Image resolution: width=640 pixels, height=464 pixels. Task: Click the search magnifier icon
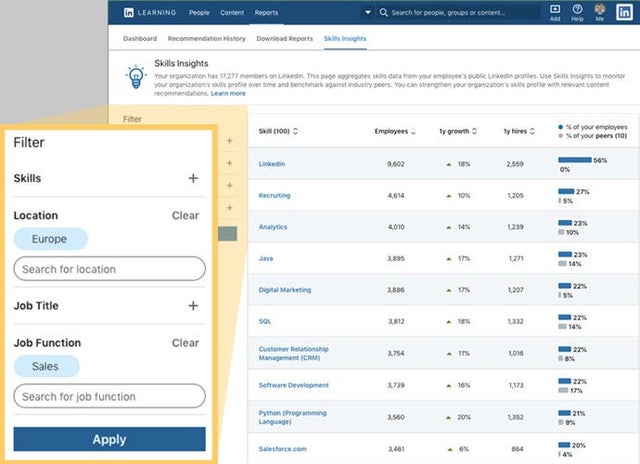383,13
